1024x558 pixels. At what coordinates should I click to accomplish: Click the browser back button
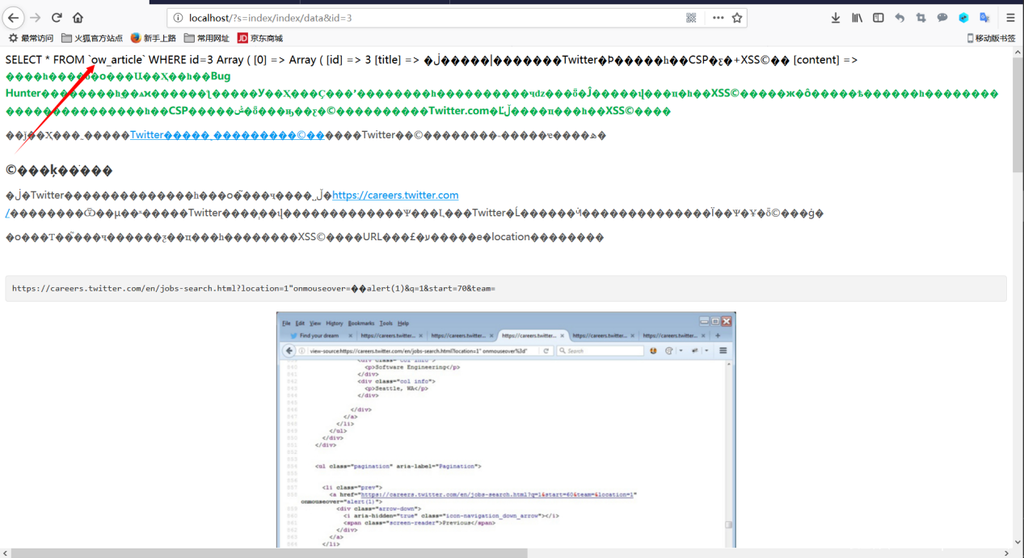coord(14,18)
